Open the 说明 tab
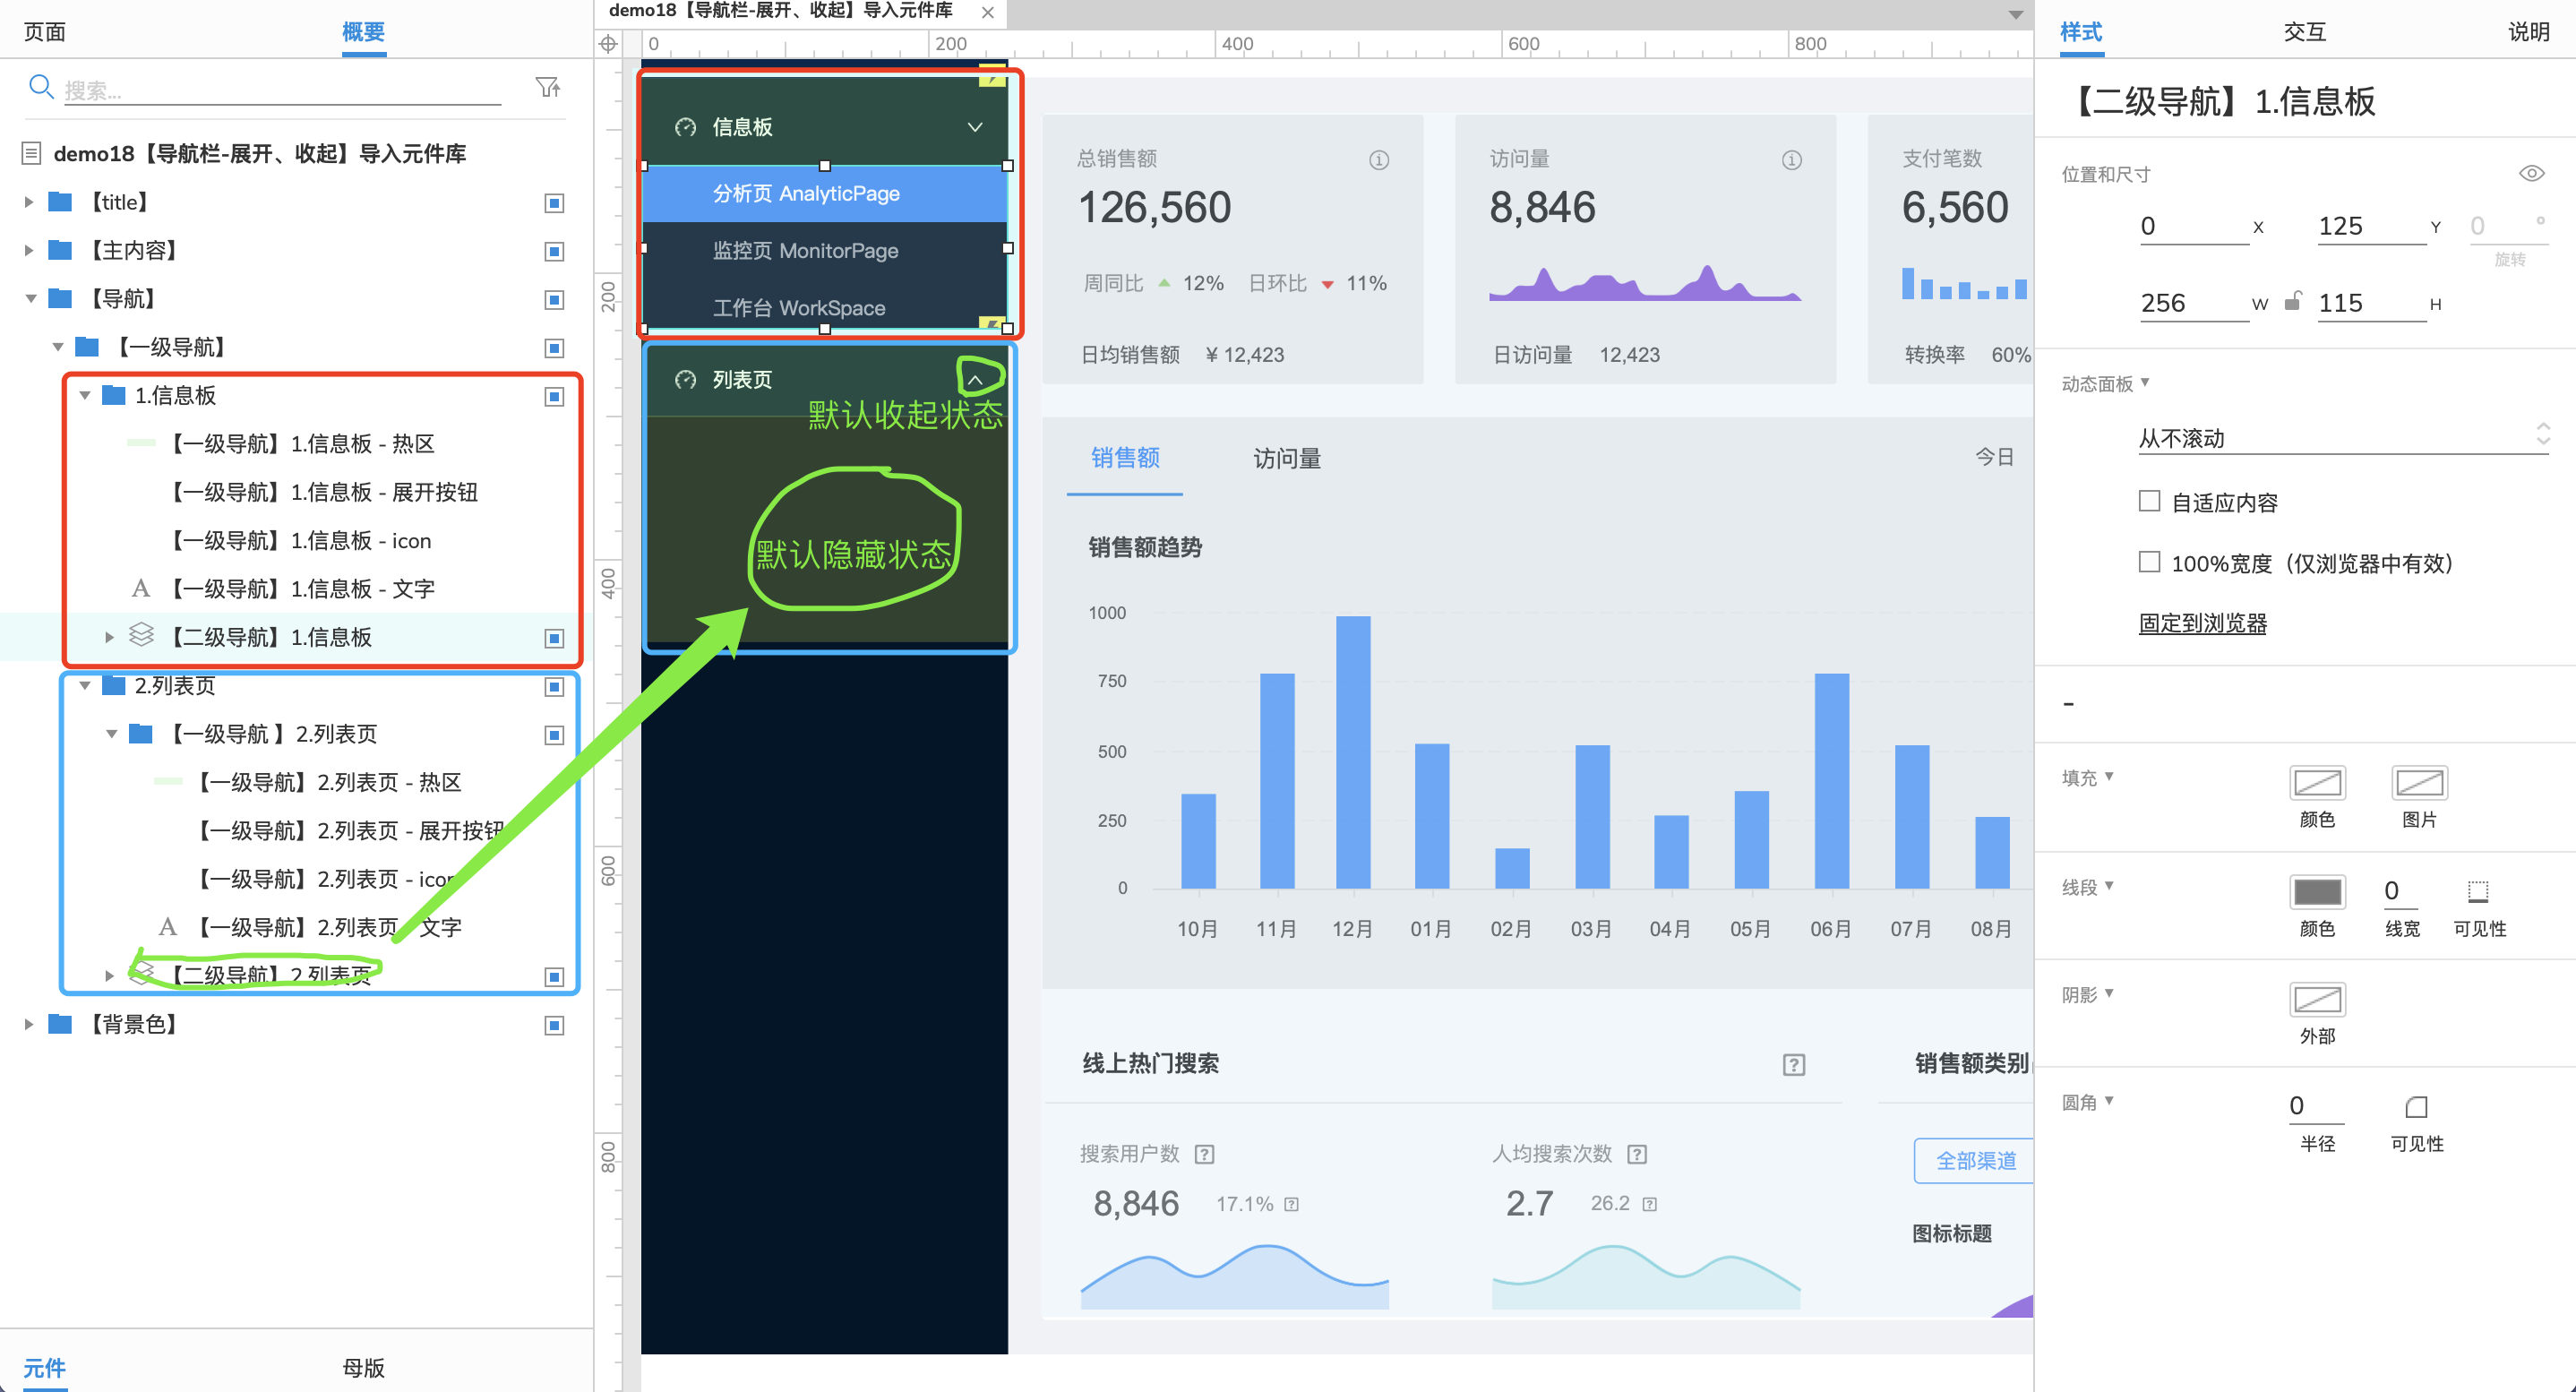Viewport: 2576px width, 1392px height. click(2529, 31)
